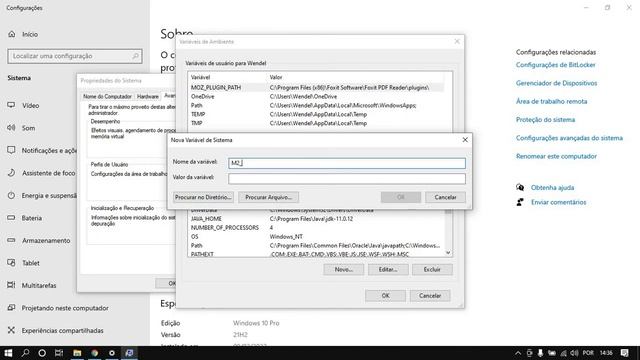Viewport: 640px width, 360px height.
Task: Select the NUMBER_OF_PROCESSORS system variable row
Action: [x=316, y=228]
